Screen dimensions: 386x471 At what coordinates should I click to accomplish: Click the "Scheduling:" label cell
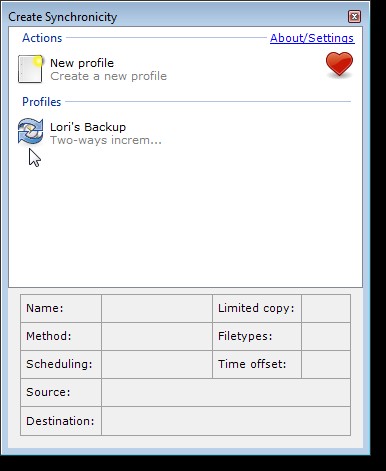click(x=61, y=364)
